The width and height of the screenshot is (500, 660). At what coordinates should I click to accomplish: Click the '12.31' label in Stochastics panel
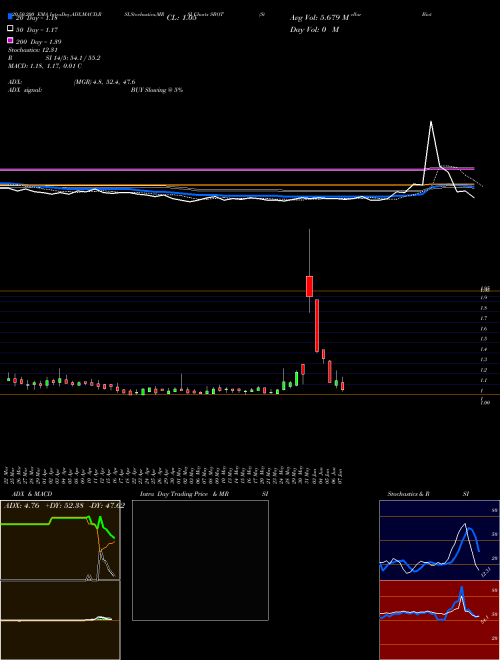click(x=486, y=573)
